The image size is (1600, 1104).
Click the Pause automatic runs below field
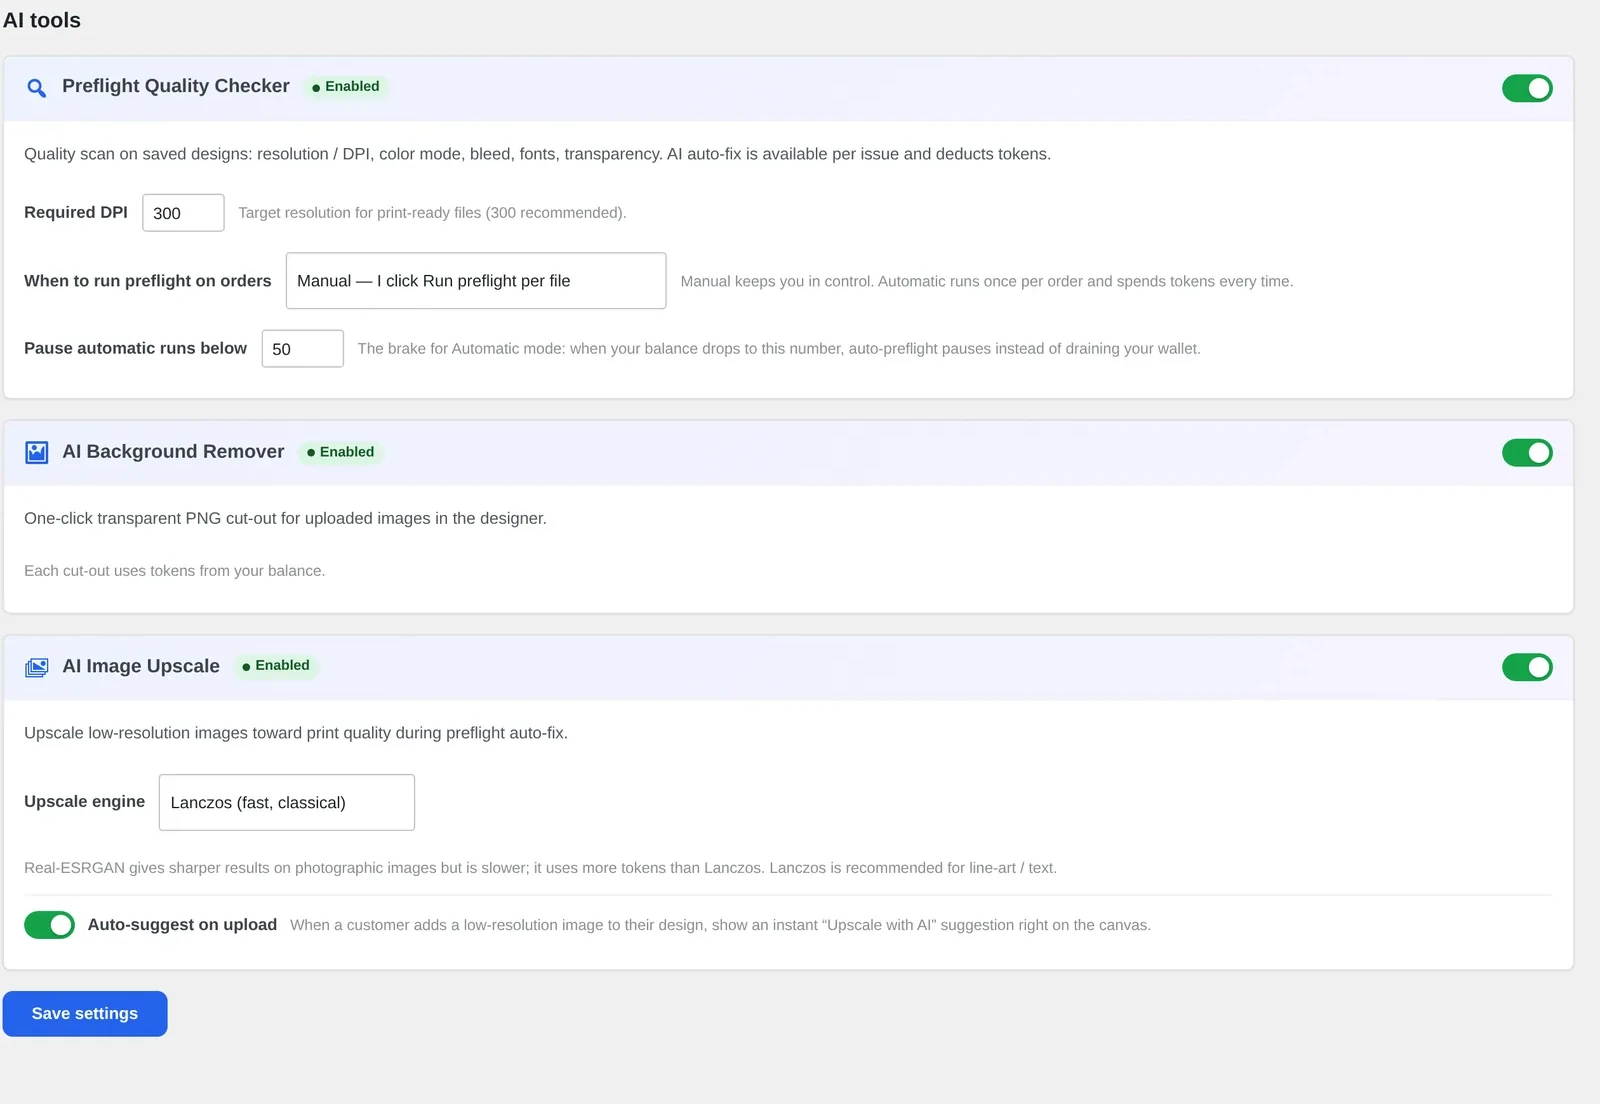click(303, 349)
